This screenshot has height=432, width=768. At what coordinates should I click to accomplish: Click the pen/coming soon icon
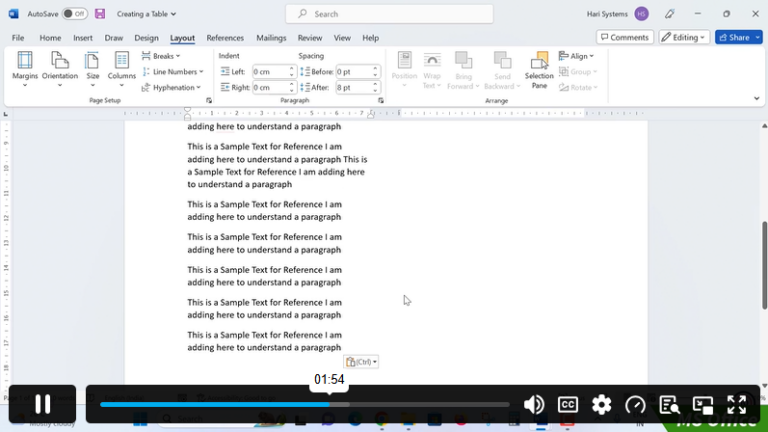670,14
